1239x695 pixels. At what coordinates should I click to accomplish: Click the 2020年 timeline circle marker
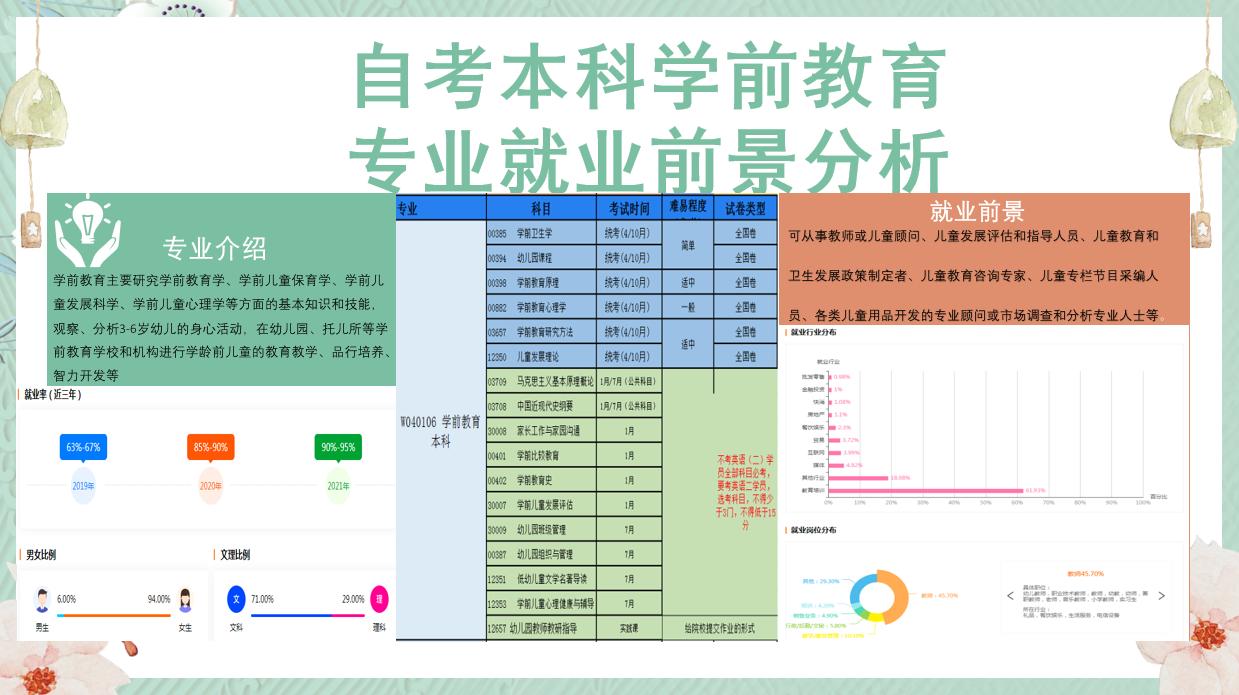211,486
